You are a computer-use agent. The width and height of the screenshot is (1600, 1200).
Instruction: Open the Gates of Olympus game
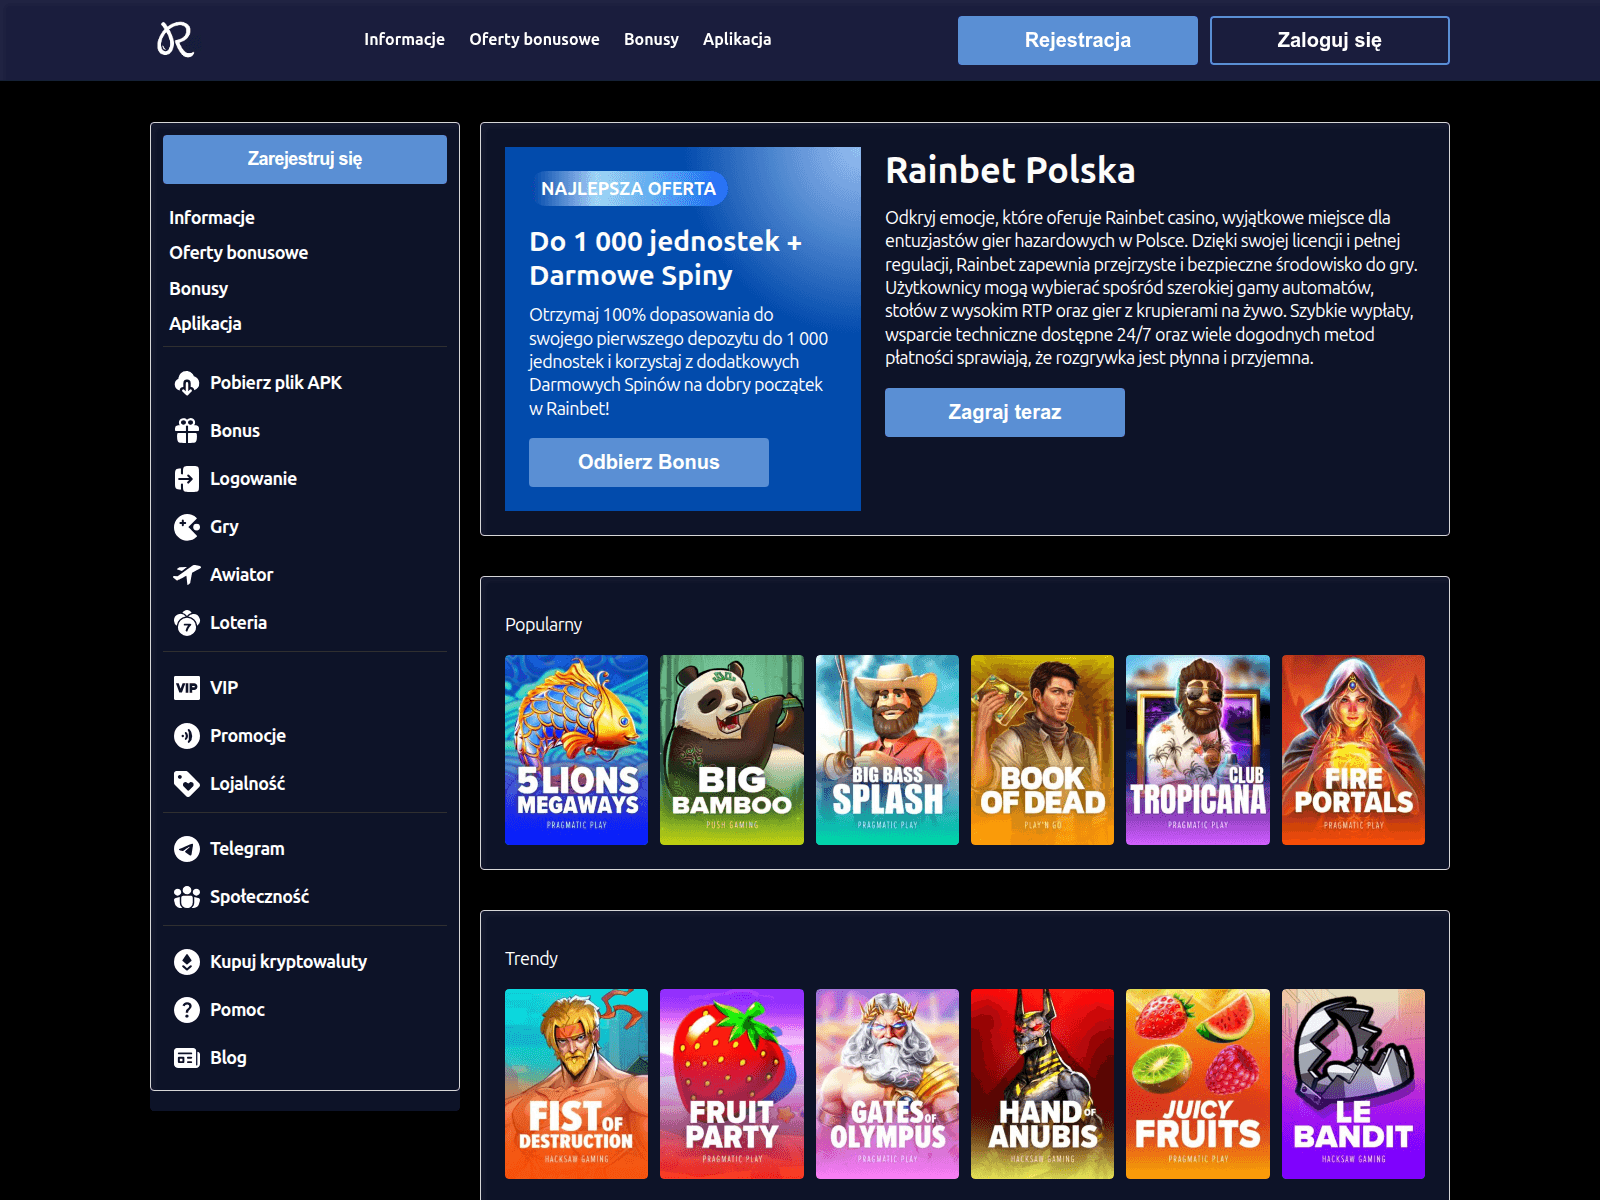click(887, 1084)
